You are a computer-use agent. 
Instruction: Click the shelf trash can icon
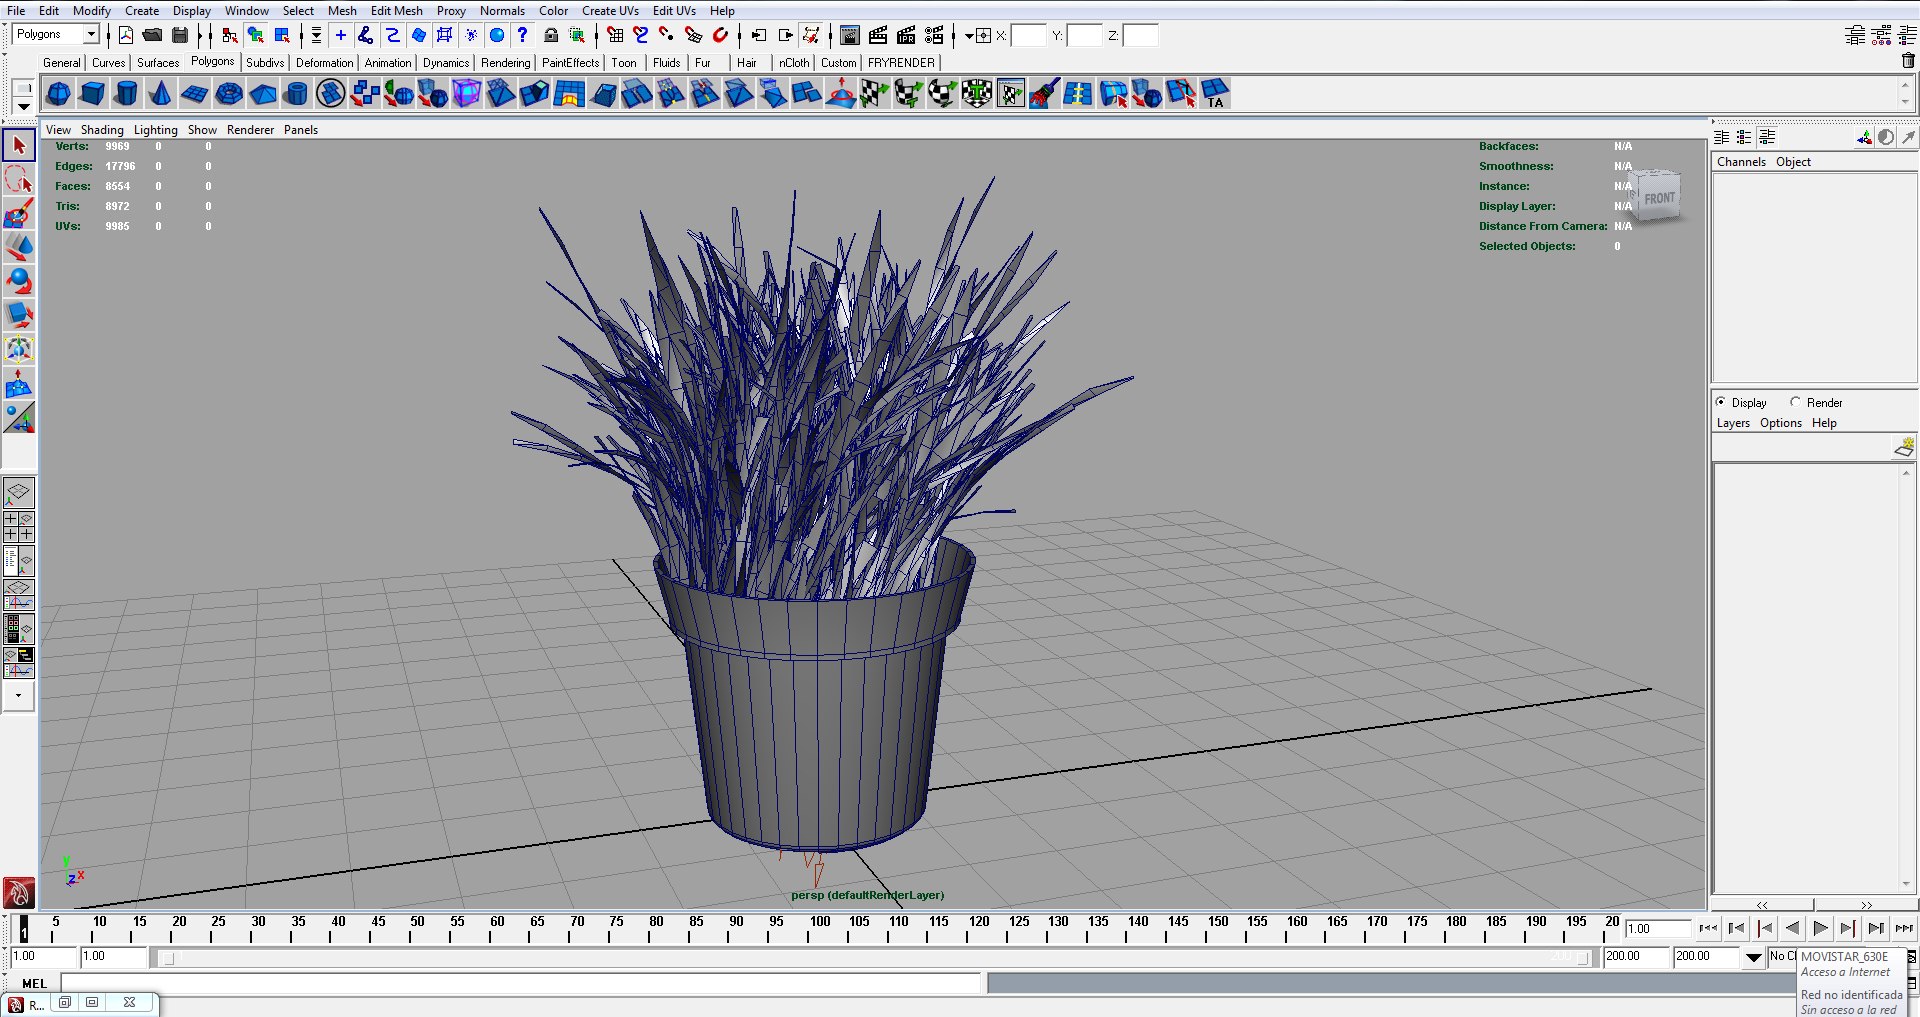click(1908, 61)
